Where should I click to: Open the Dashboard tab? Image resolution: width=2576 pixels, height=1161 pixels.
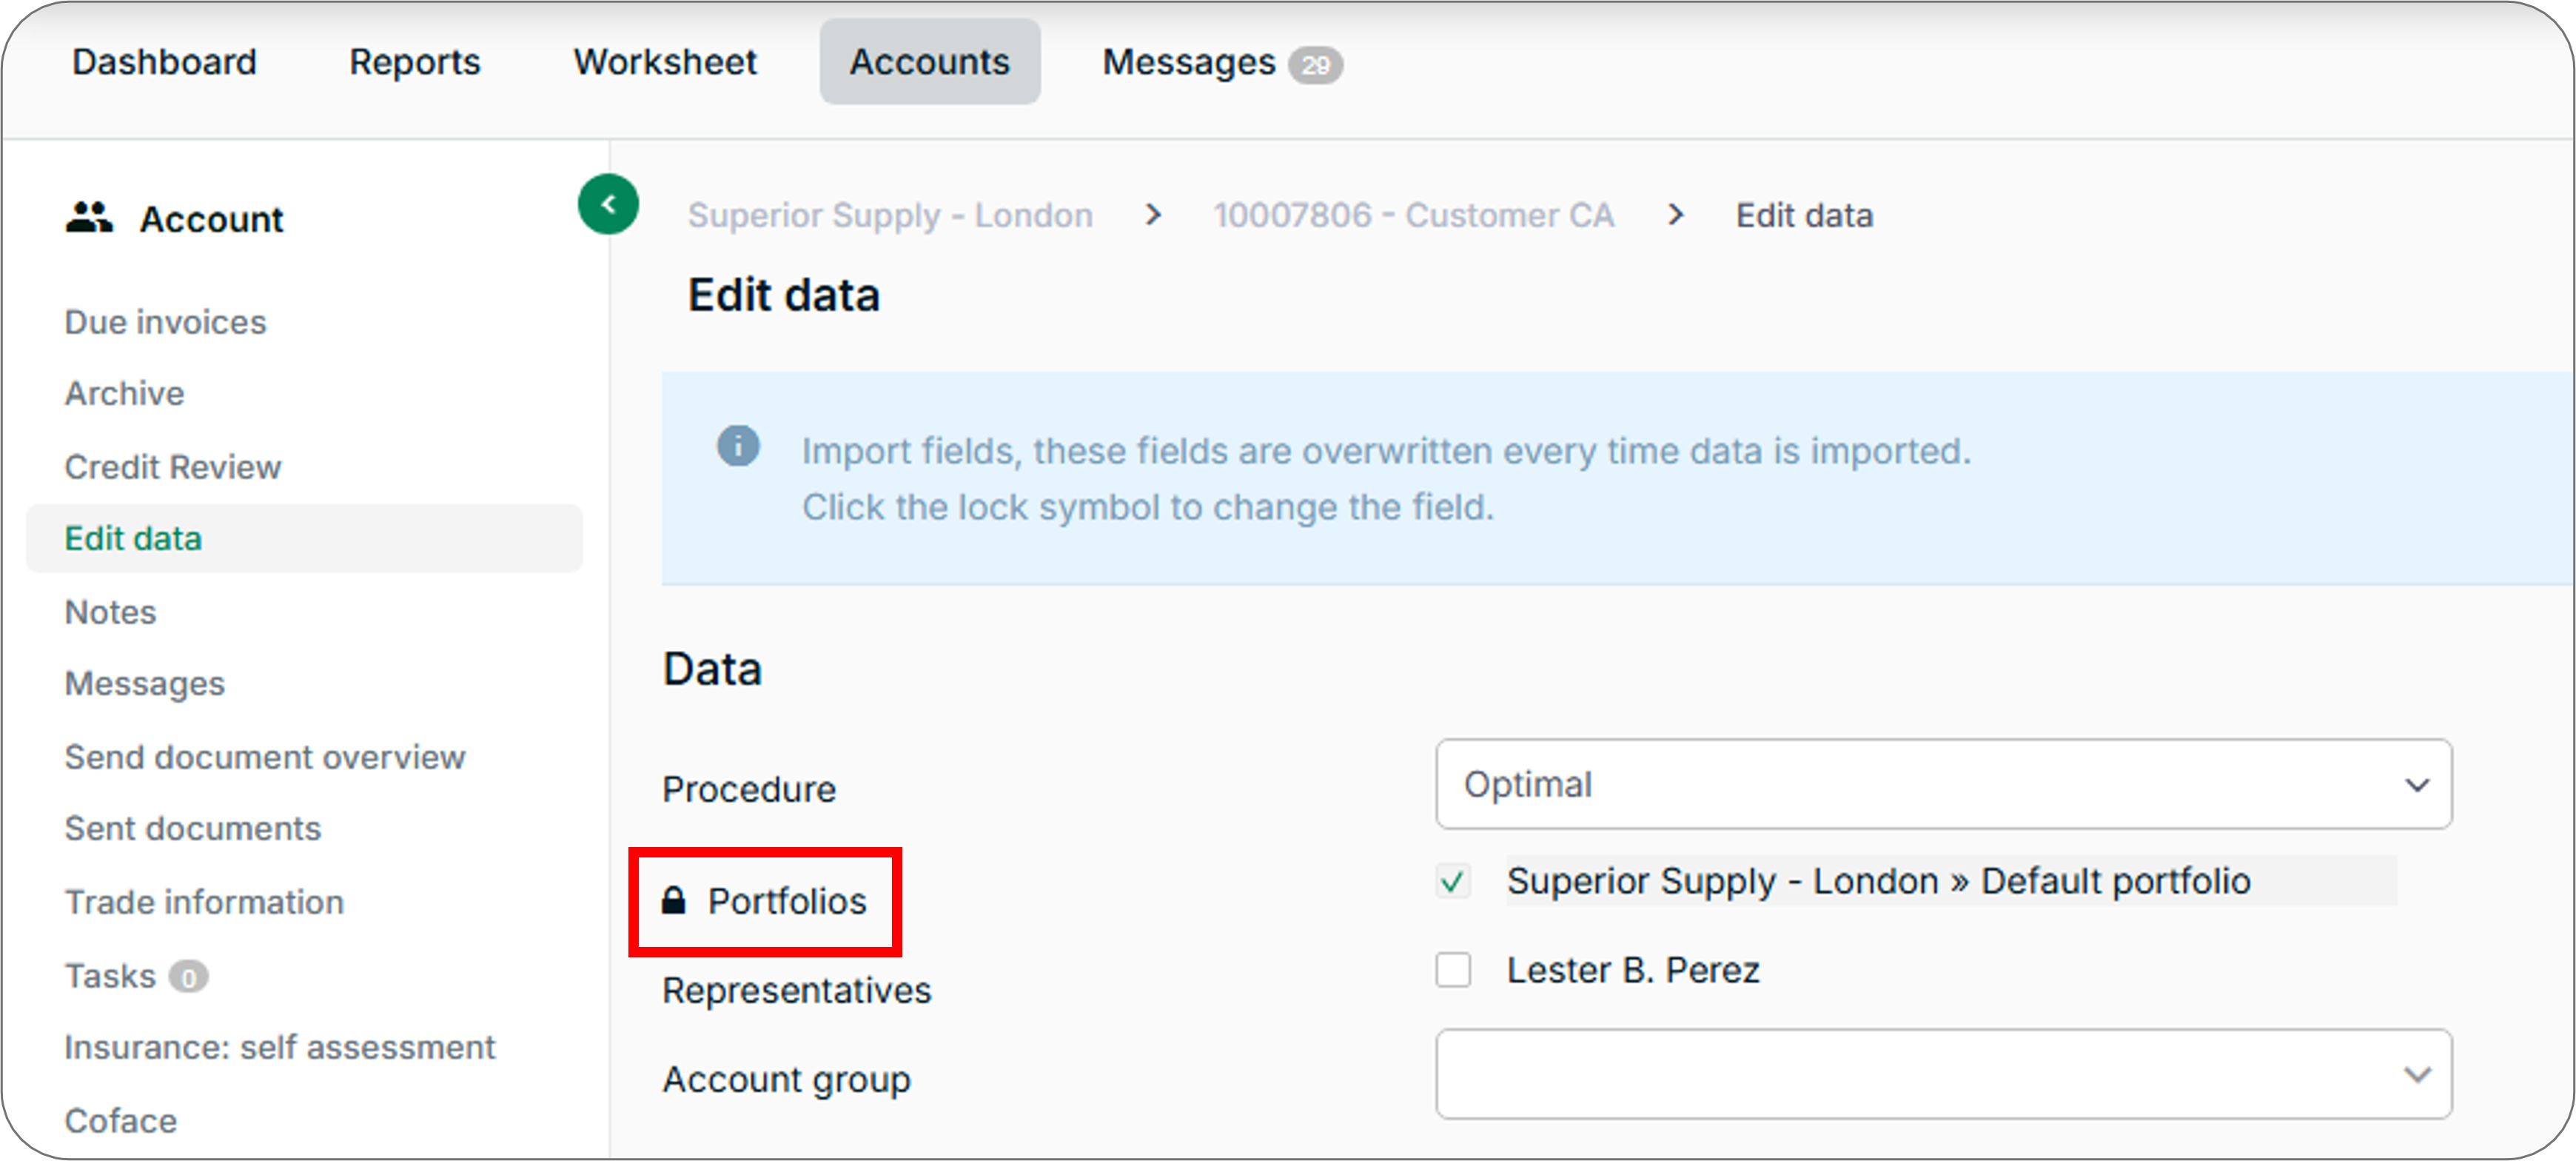[x=165, y=62]
